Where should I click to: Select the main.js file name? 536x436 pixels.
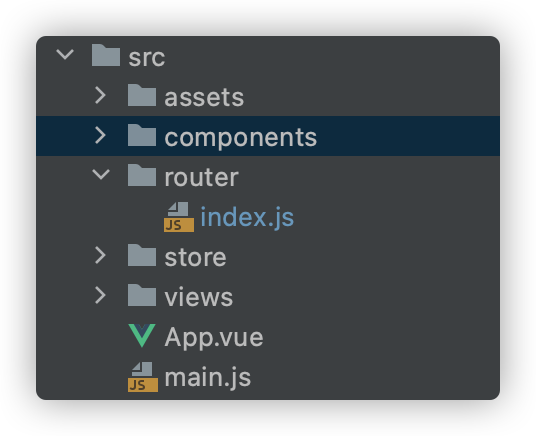point(208,378)
